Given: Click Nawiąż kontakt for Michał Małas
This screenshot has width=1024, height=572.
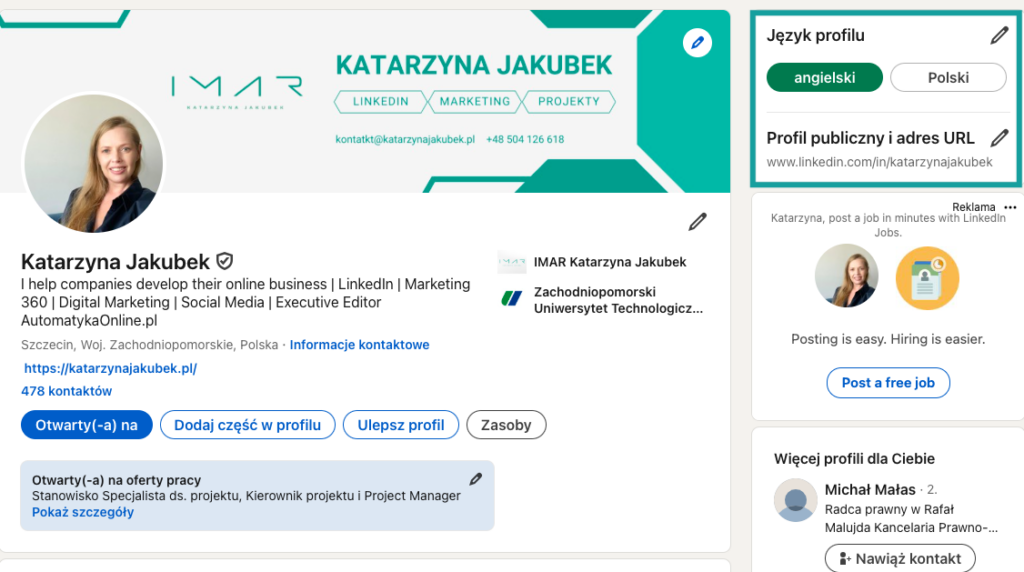Looking at the screenshot, I should [900, 558].
